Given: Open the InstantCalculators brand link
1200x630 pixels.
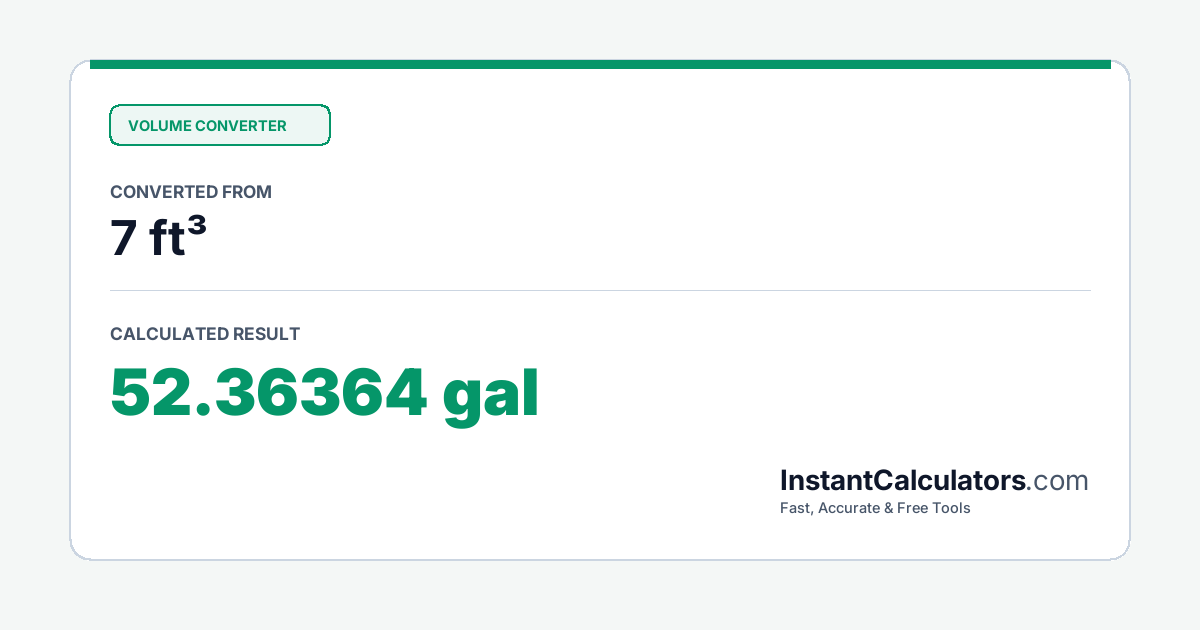Looking at the screenshot, I should pyautogui.click(x=903, y=481).
